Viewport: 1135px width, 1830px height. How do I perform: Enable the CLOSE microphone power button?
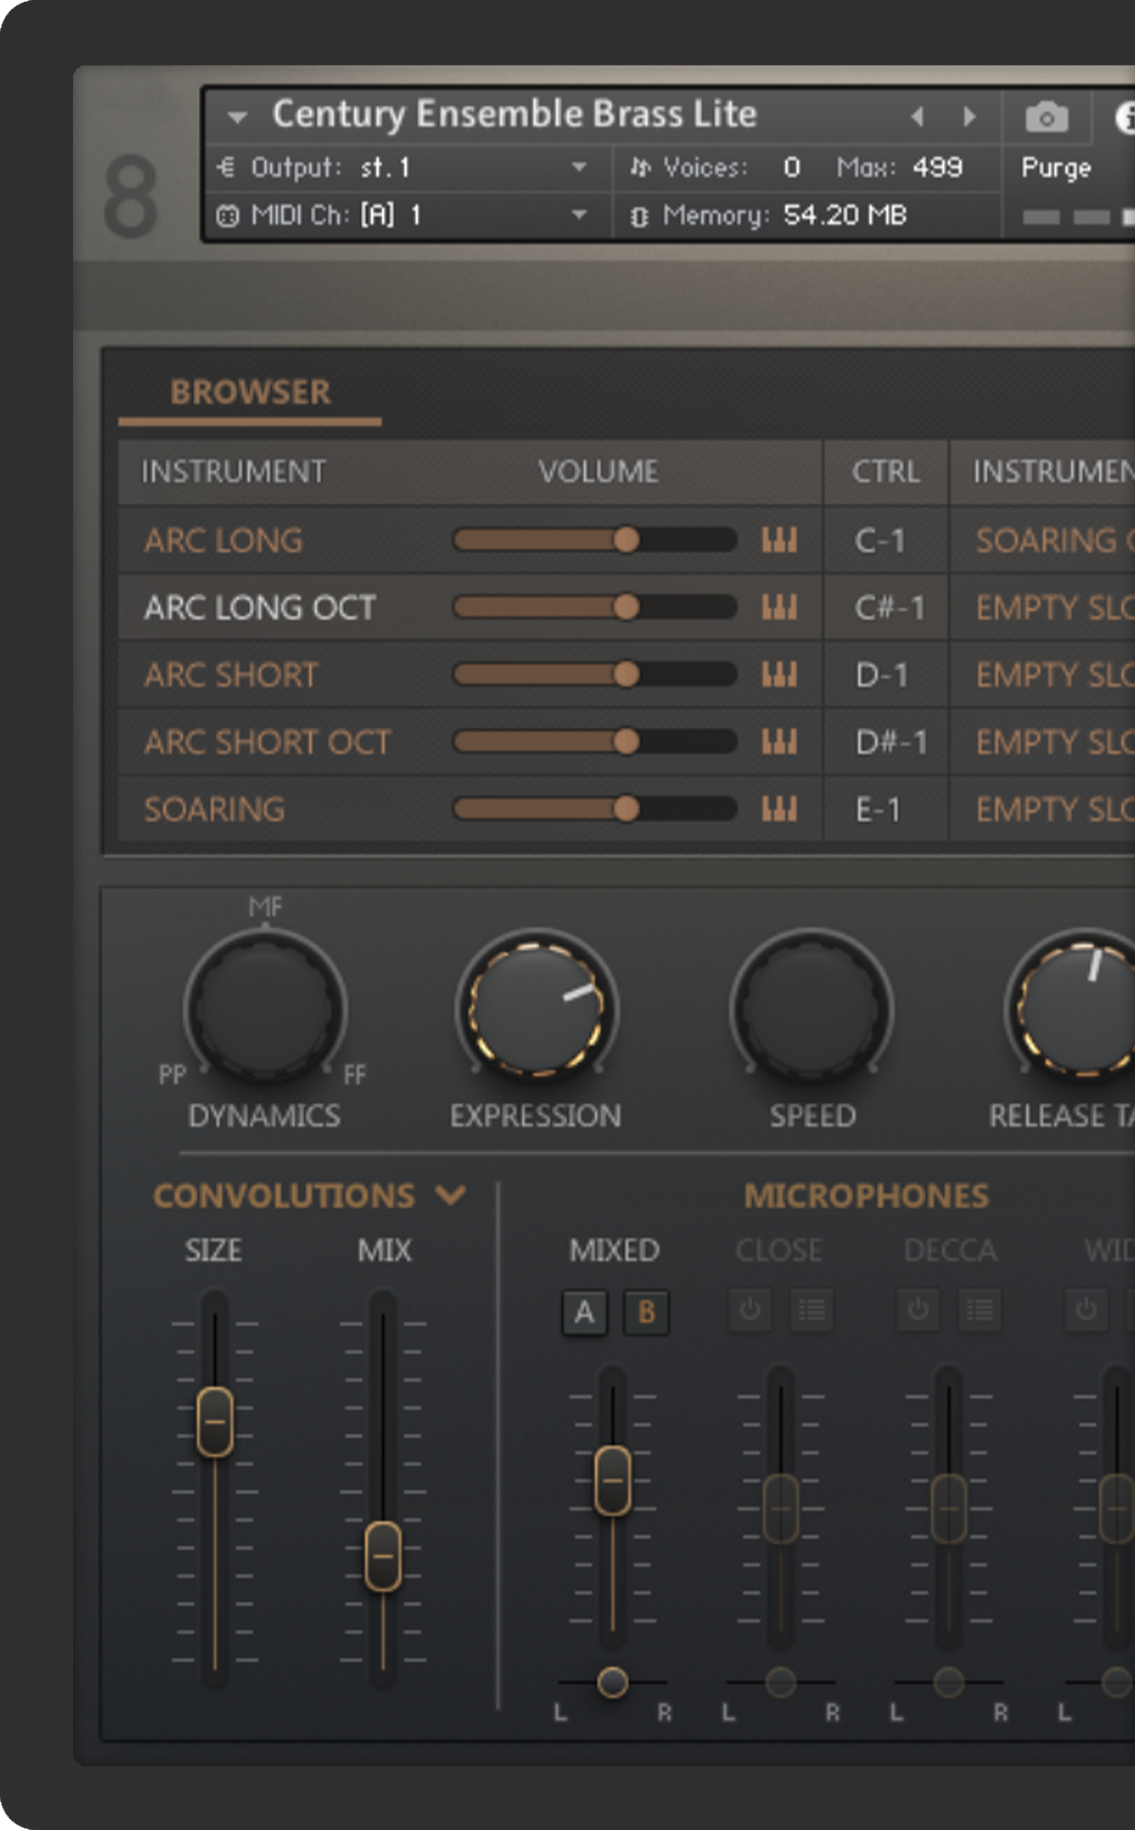(x=750, y=1310)
